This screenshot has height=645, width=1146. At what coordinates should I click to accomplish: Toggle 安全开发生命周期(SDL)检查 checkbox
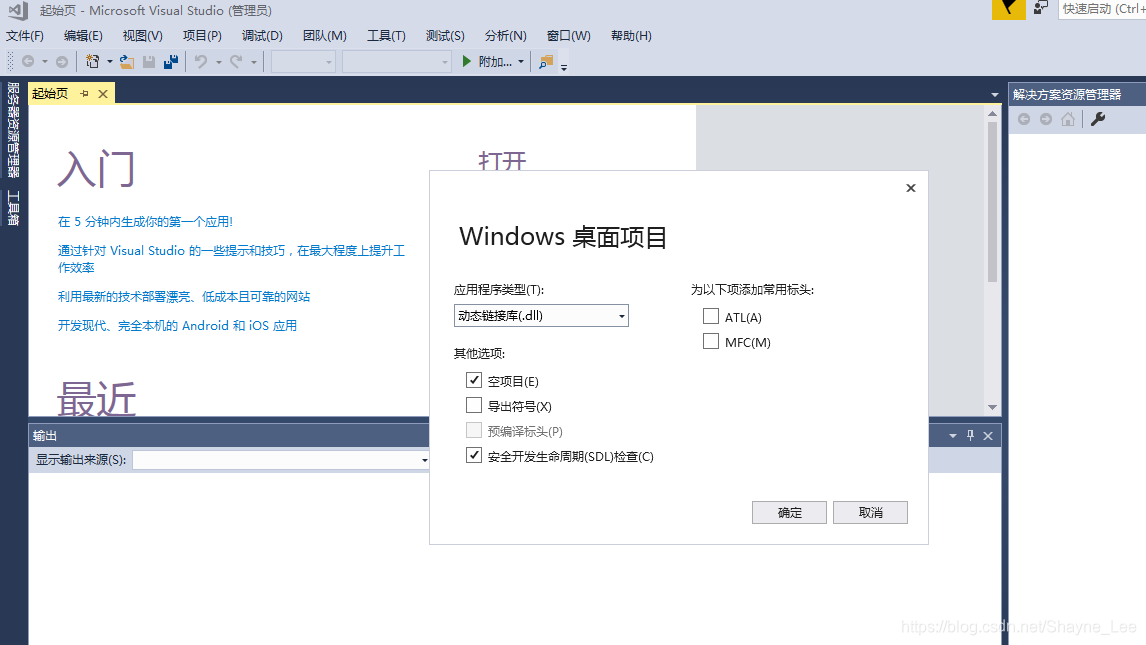[474, 455]
